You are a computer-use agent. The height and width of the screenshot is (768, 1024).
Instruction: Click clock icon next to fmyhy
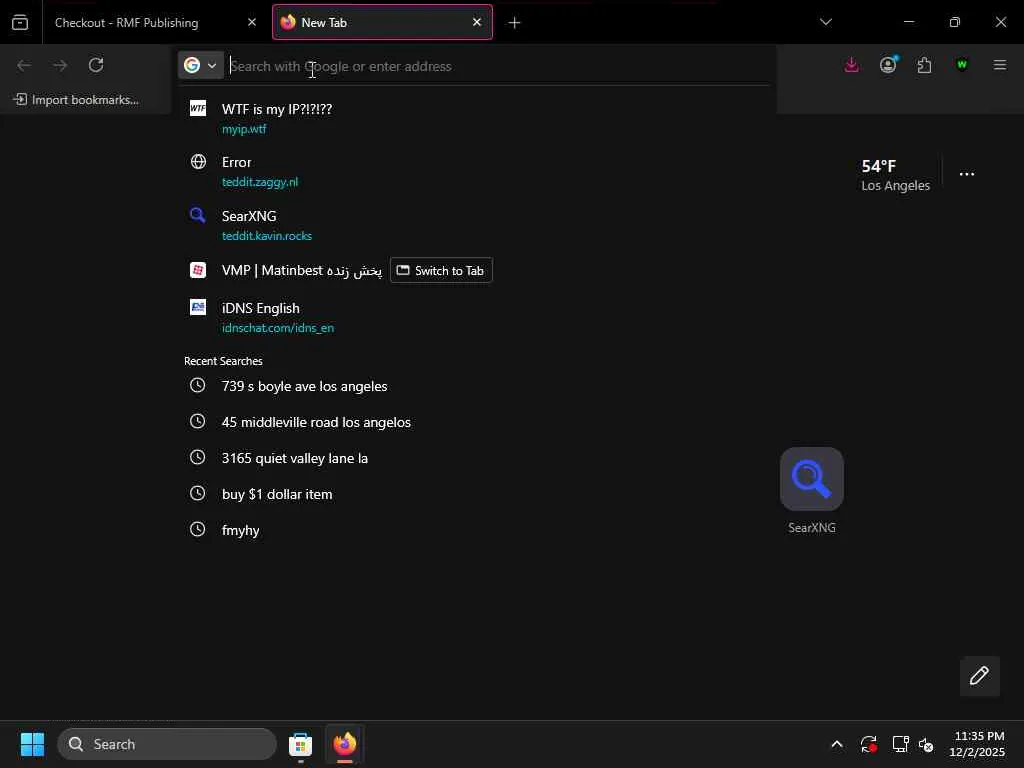click(x=197, y=529)
